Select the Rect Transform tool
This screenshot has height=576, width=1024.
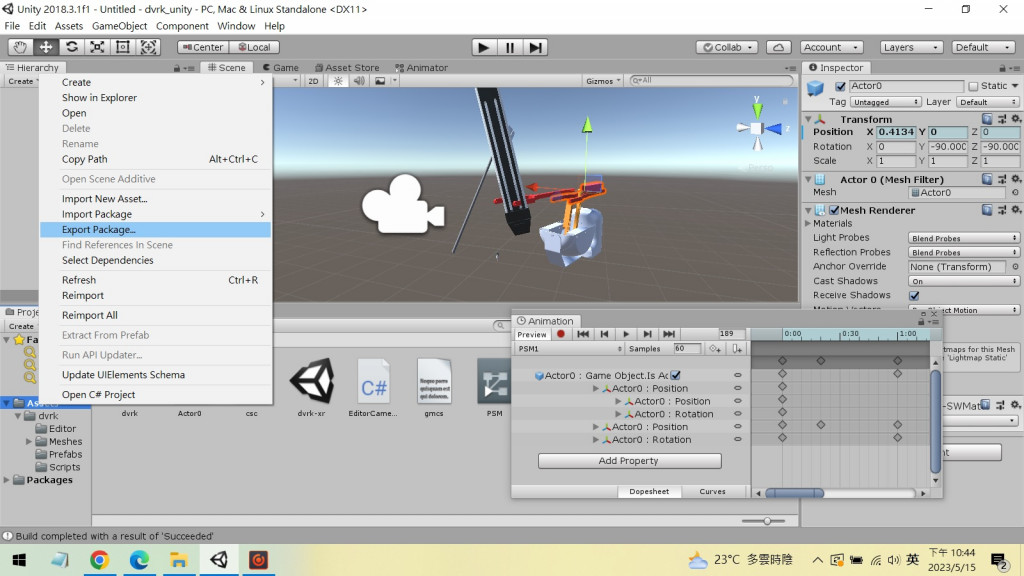point(122,47)
